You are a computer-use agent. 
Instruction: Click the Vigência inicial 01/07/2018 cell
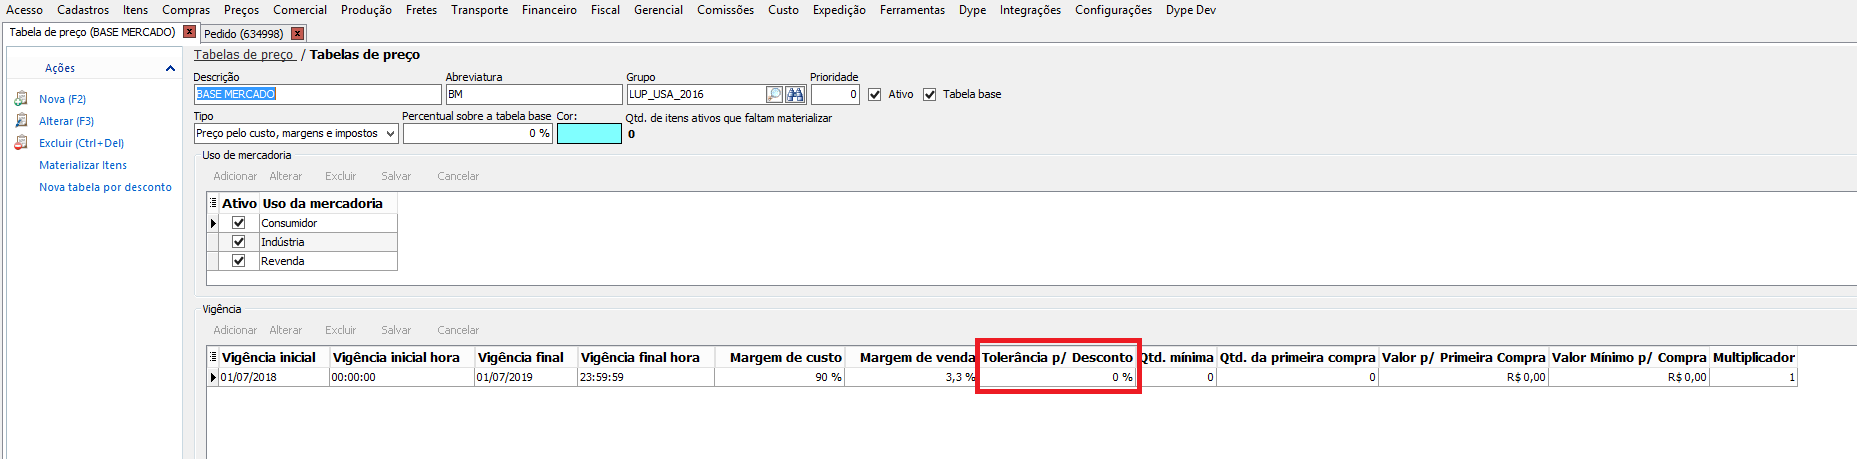coord(274,377)
